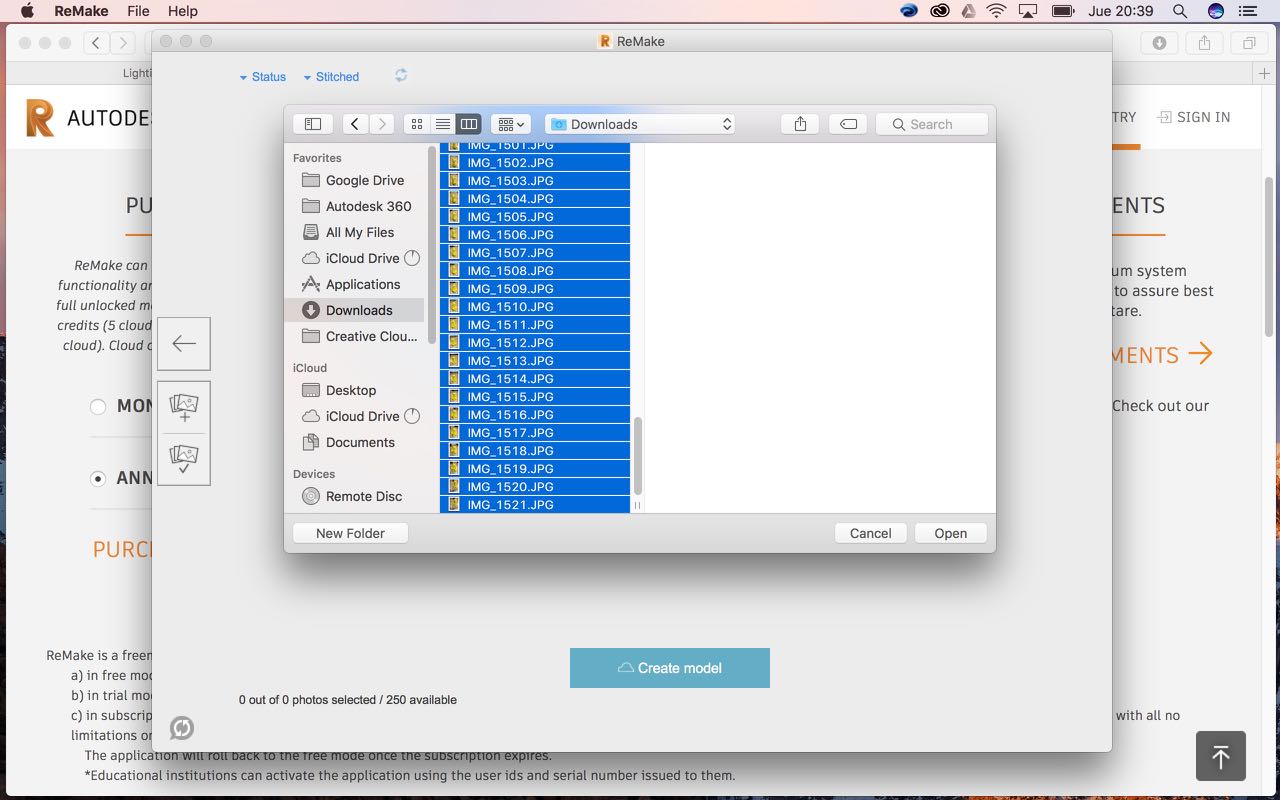The width and height of the screenshot is (1280, 800).
Task: Click Open to import selected photos
Action: 951,533
